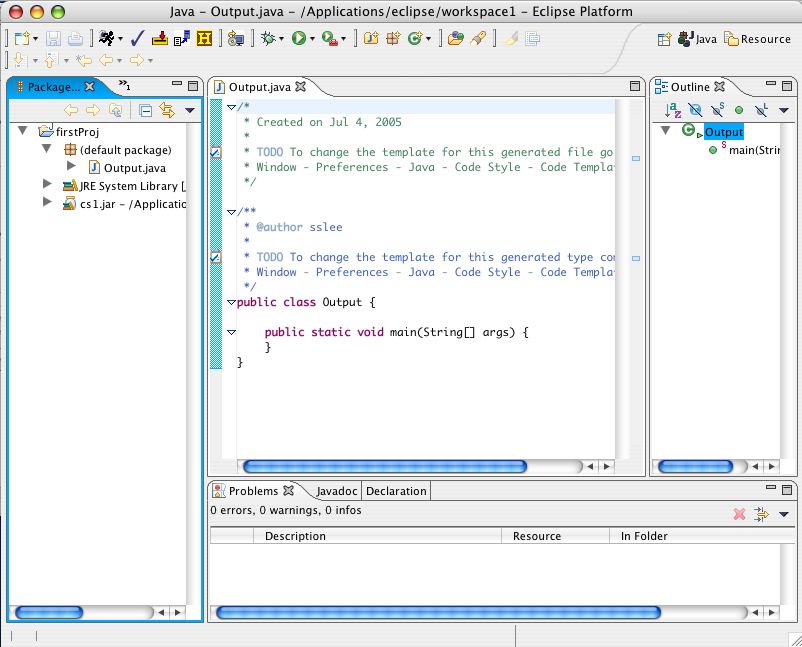Image resolution: width=802 pixels, height=647 pixels.
Task: Click the editor's horizontal scrollbar thumb
Action: point(384,466)
